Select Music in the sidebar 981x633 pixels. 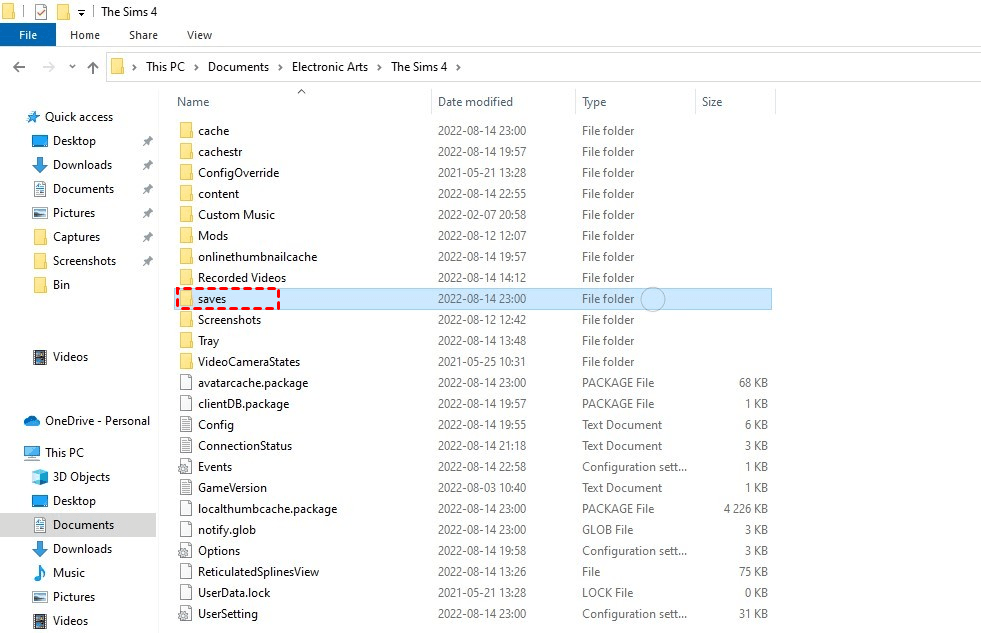(68, 573)
